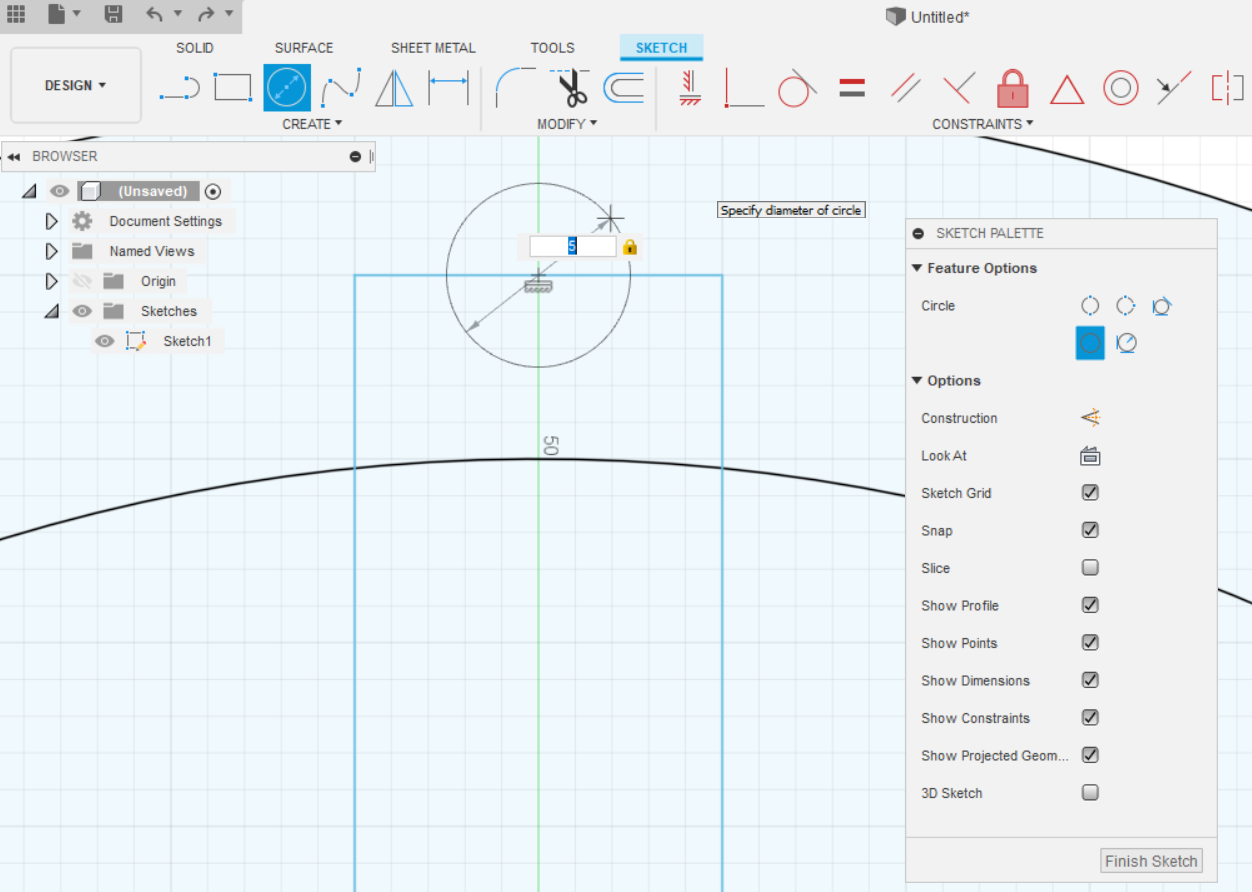
Task: Select the Center Diameter Circle tool in toolbar
Action: (287, 88)
